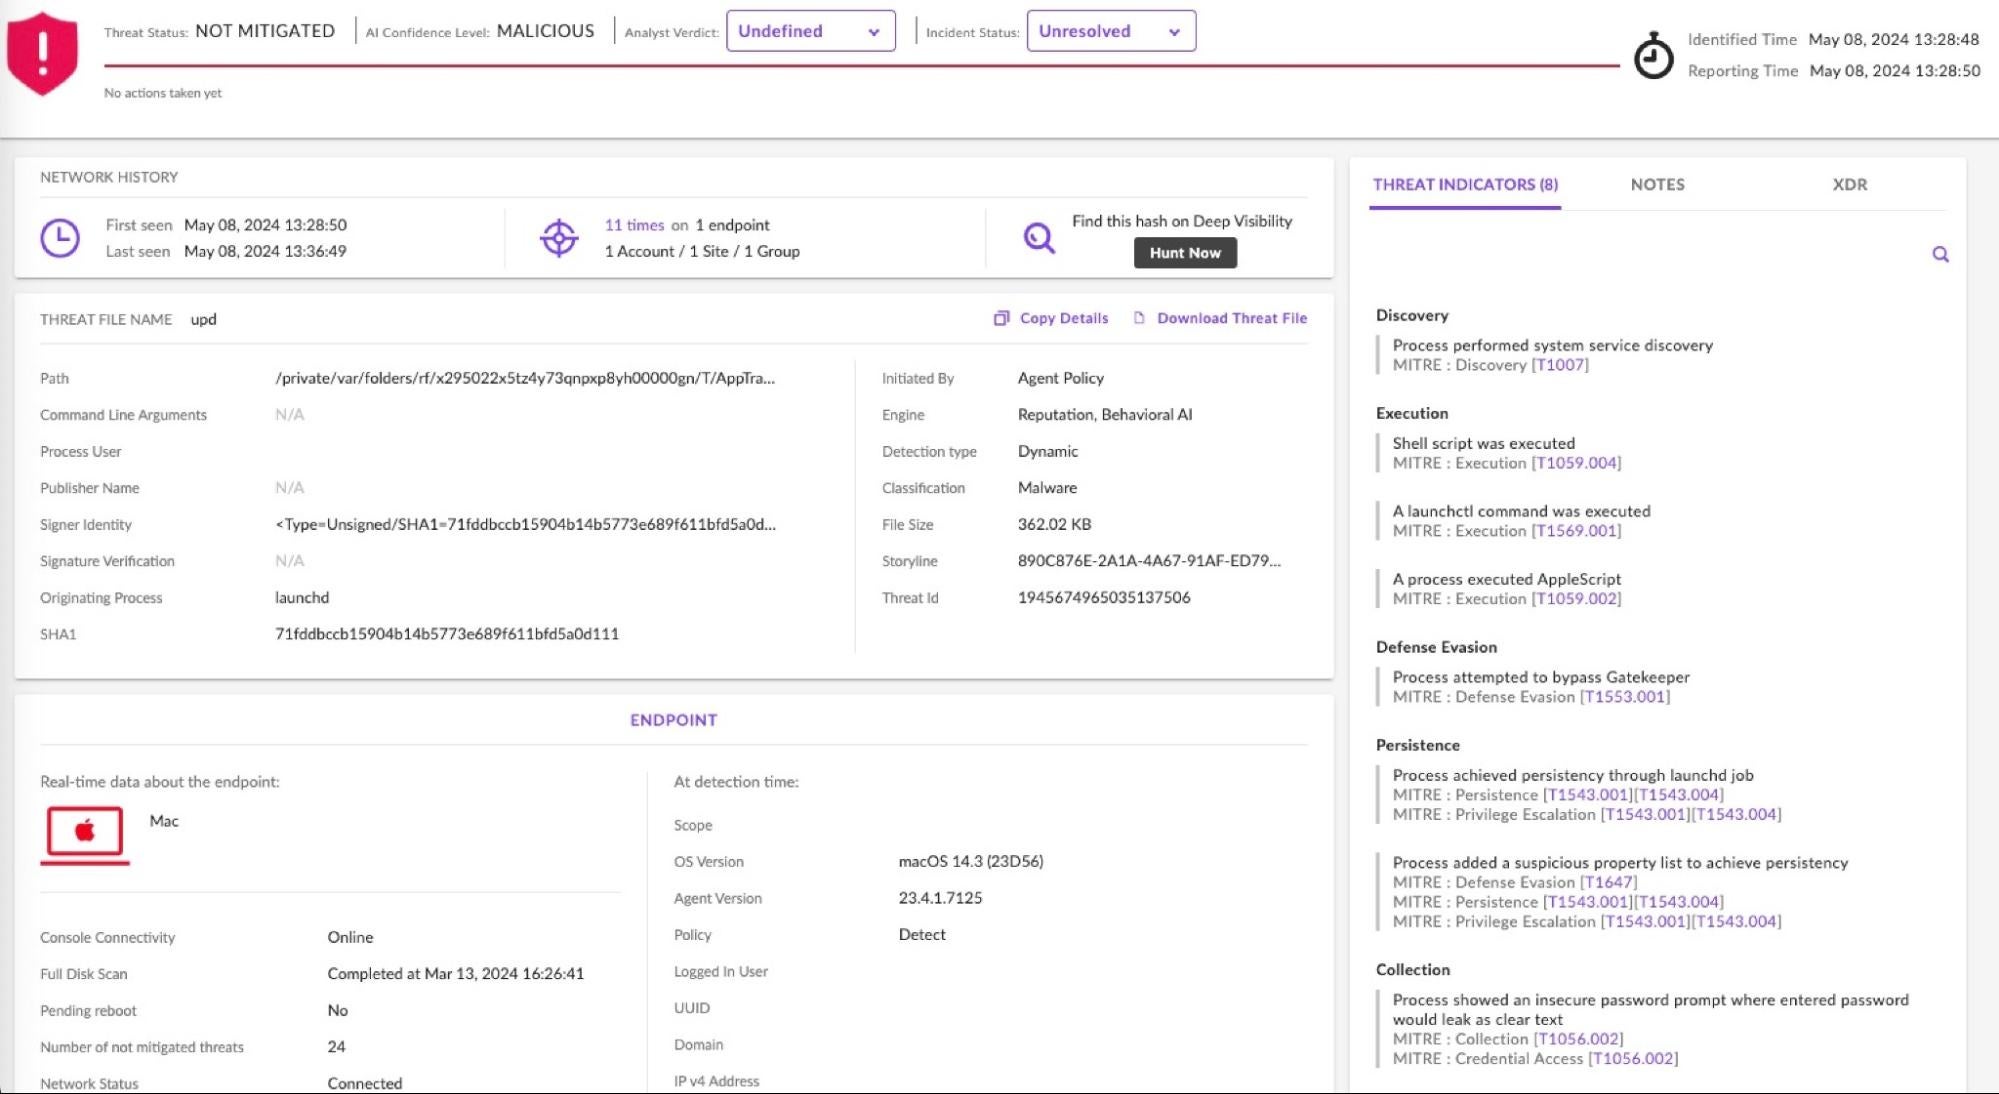Click the Mac endpoint laptop icon
This screenshot has width=1999, height=1094.
coord(85,831)
